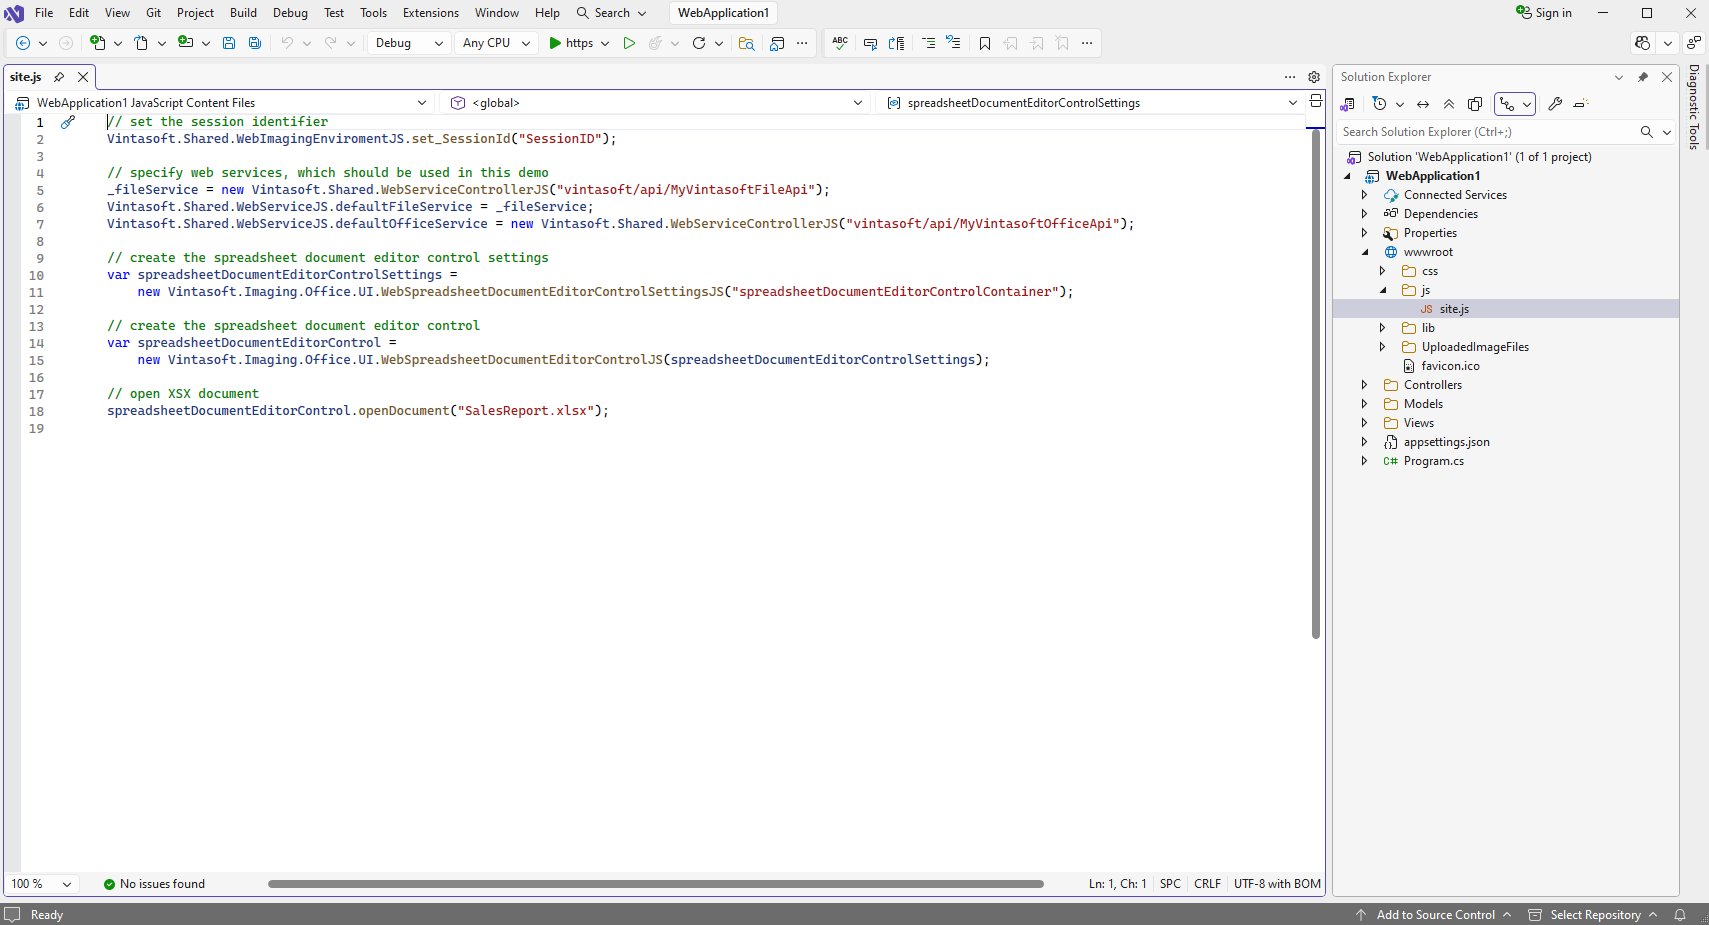Click Start Without Debugging outline play icon
The image size is (1709, 925).
pos(629,43)
